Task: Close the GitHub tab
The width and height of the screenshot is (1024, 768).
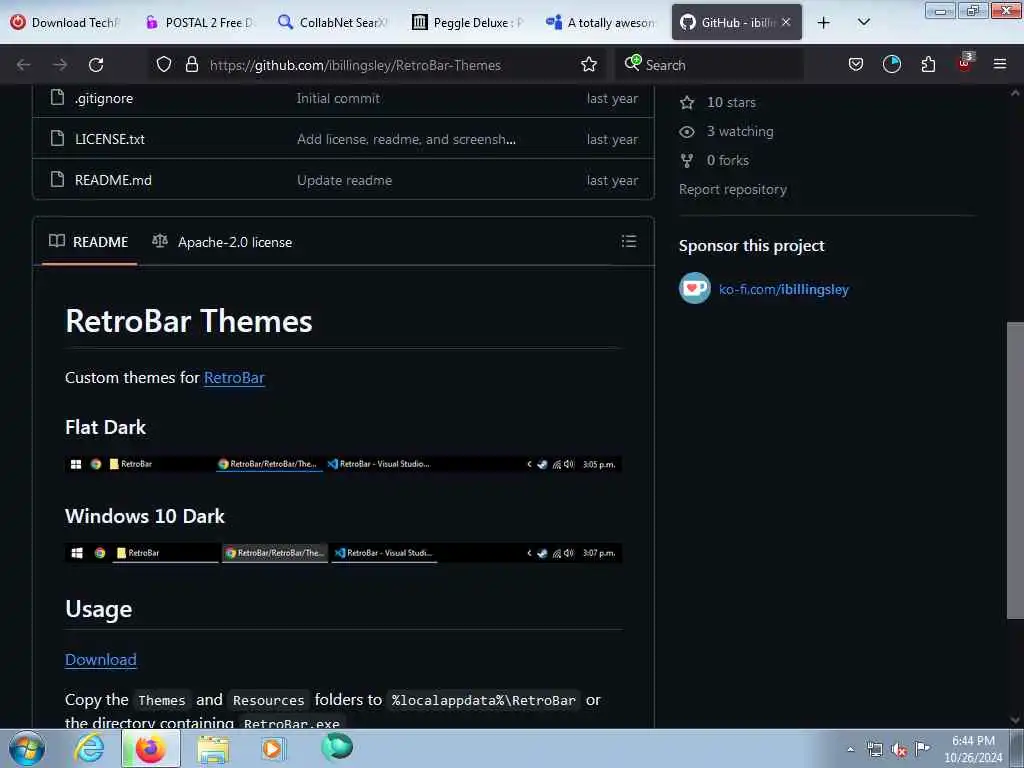Action: tap(786, 22)
